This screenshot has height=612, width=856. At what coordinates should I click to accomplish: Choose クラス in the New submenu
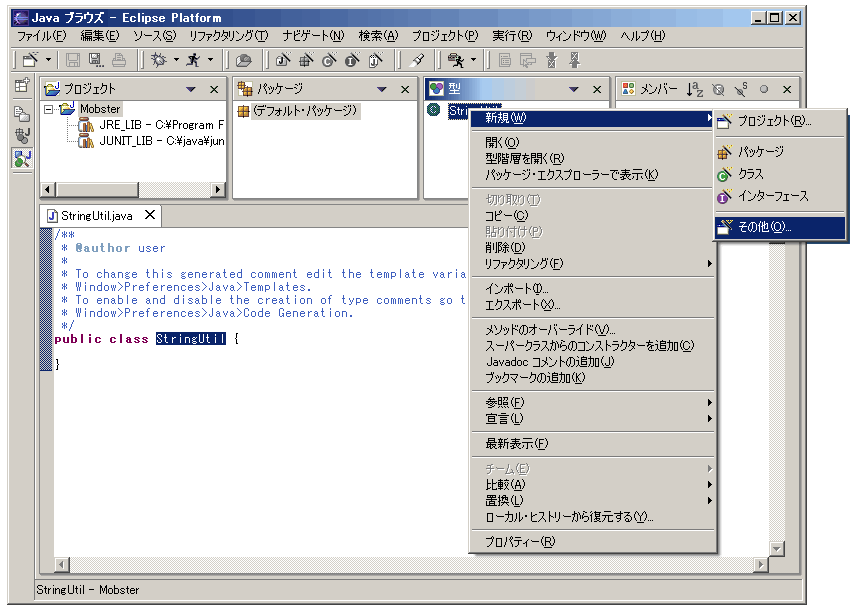pos(780,174)
